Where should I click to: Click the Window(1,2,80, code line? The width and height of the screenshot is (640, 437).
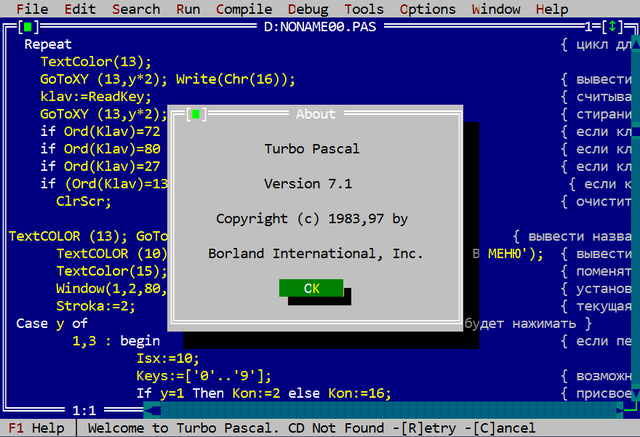tap(112, 288)
